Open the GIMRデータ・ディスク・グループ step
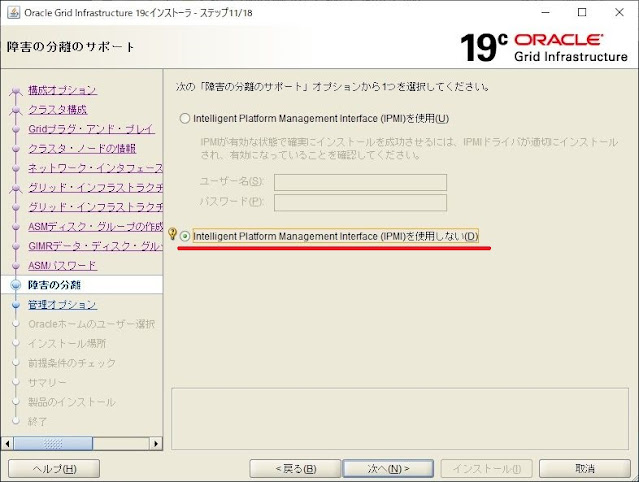The width and height of the screenshot is (639, 482). 95,246
